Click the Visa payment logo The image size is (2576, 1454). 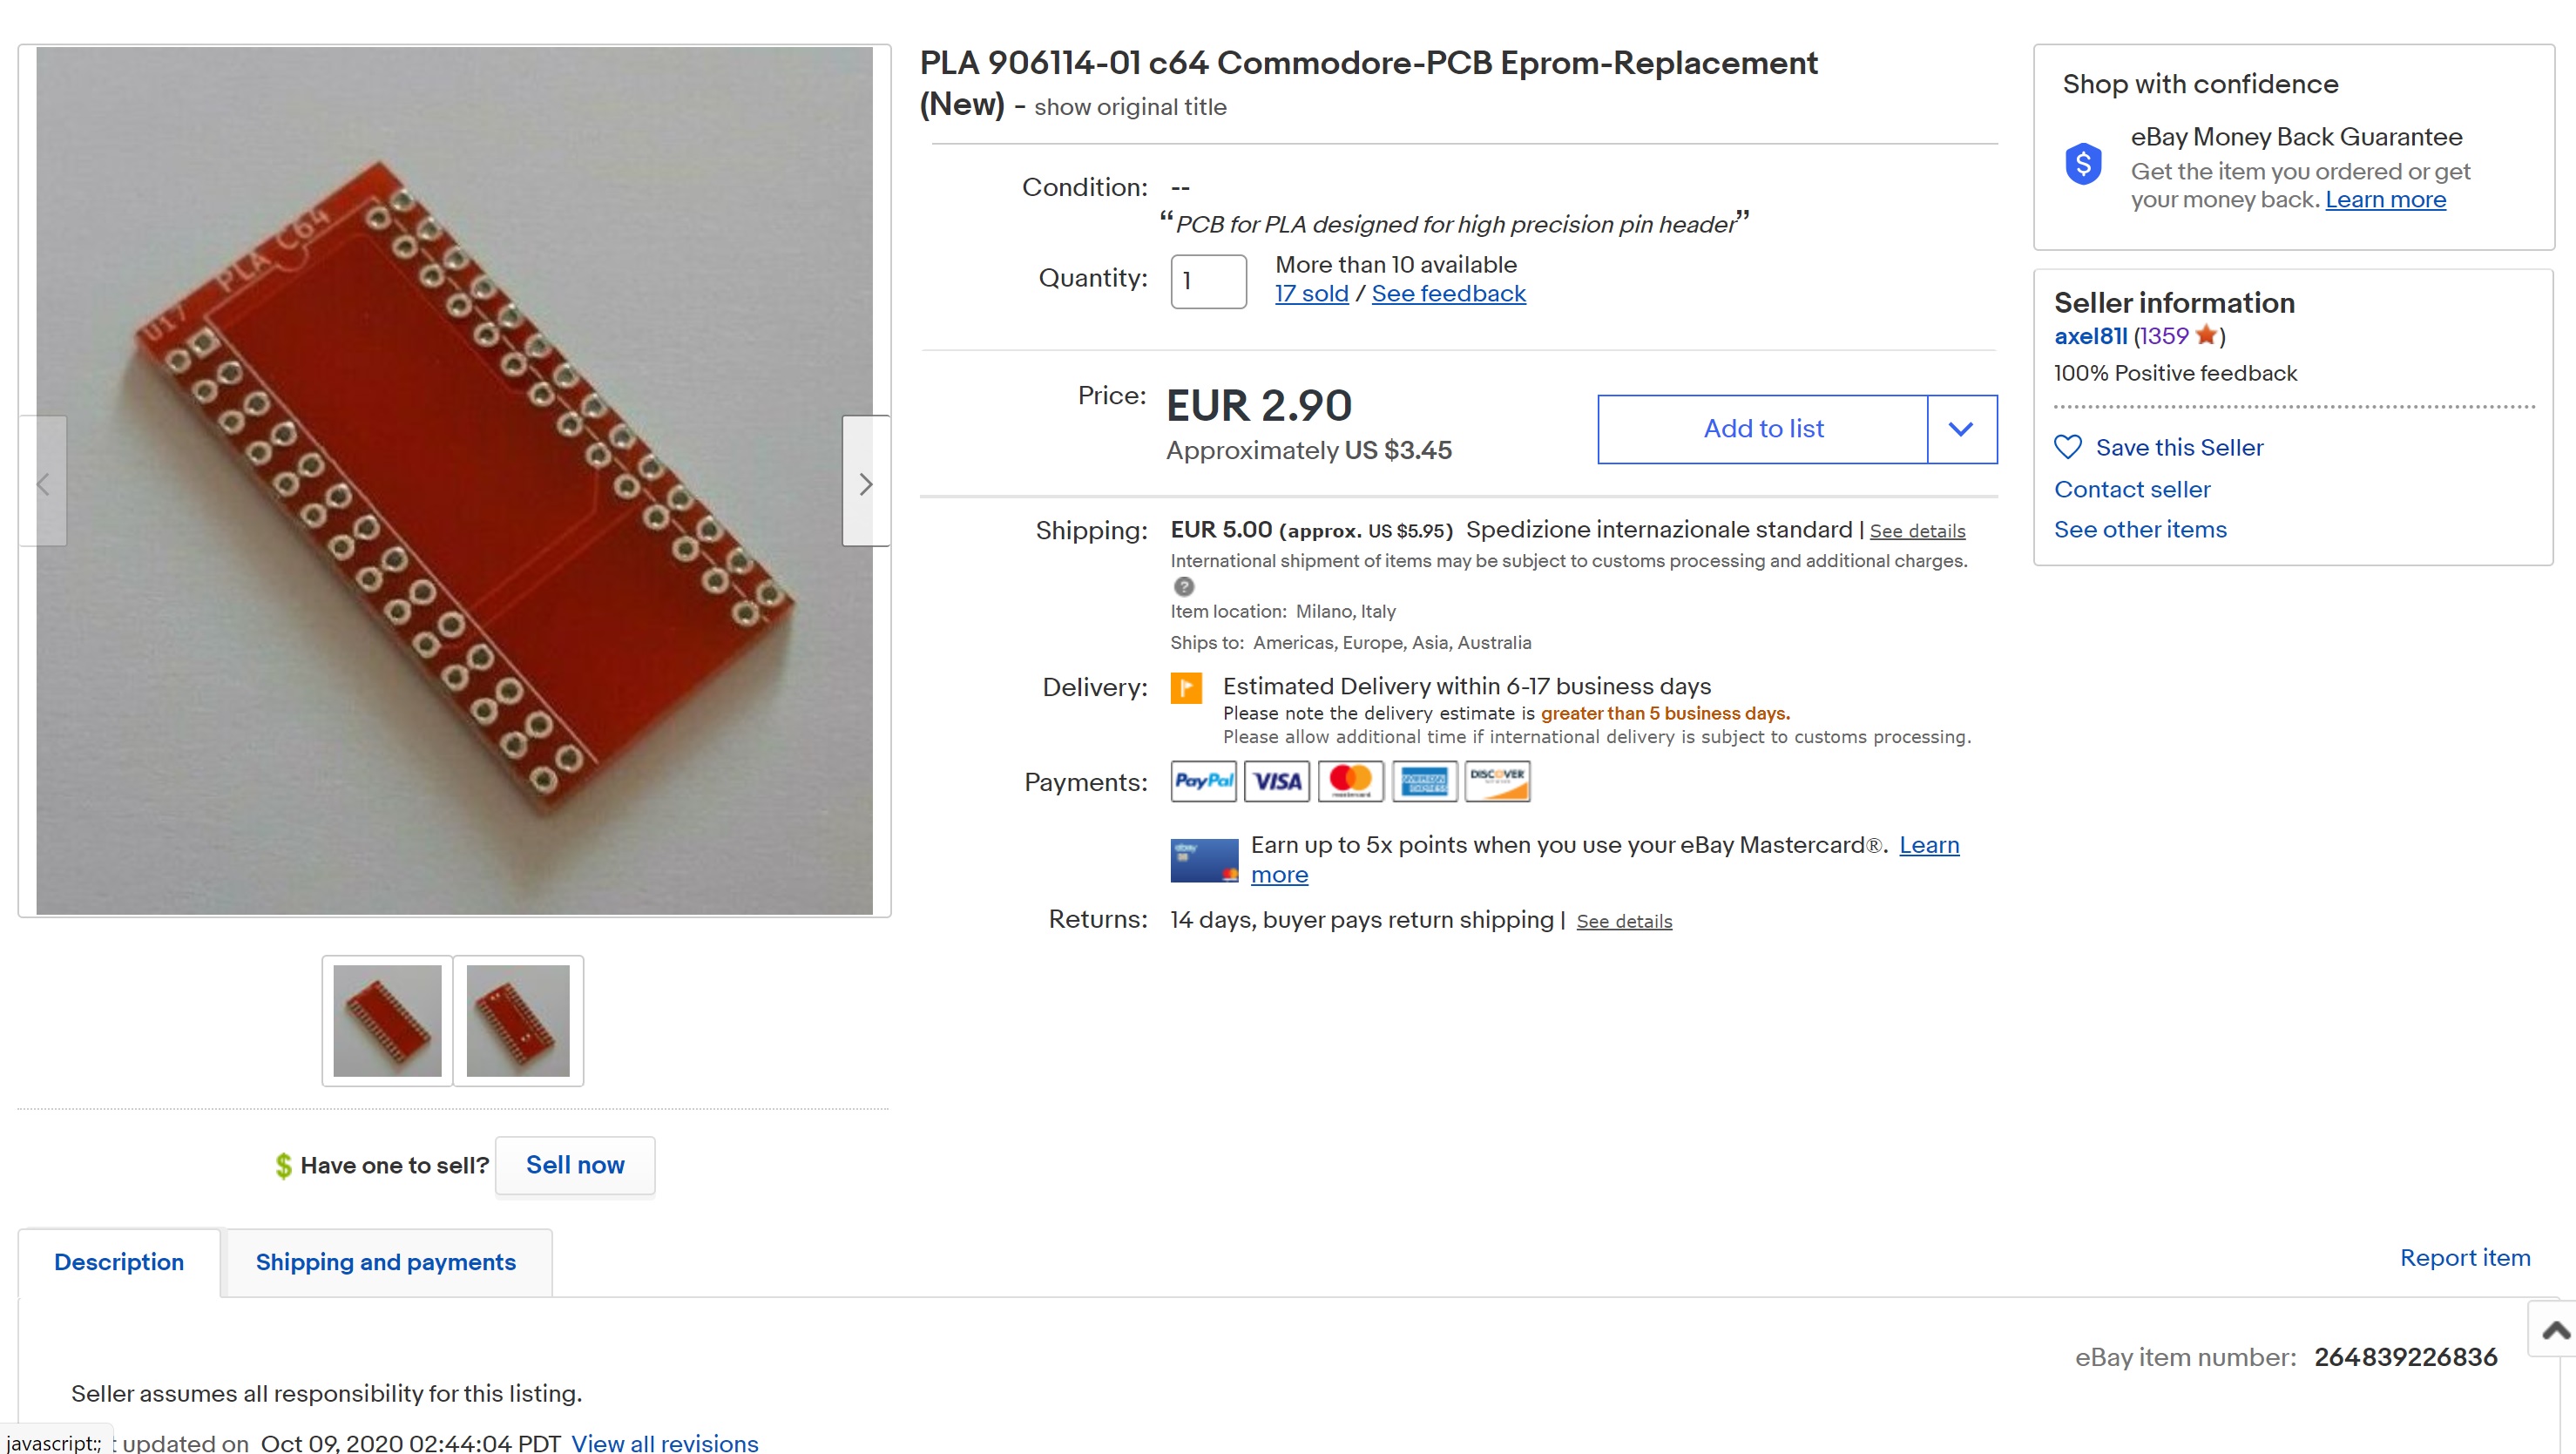[x=1277, y=781]
